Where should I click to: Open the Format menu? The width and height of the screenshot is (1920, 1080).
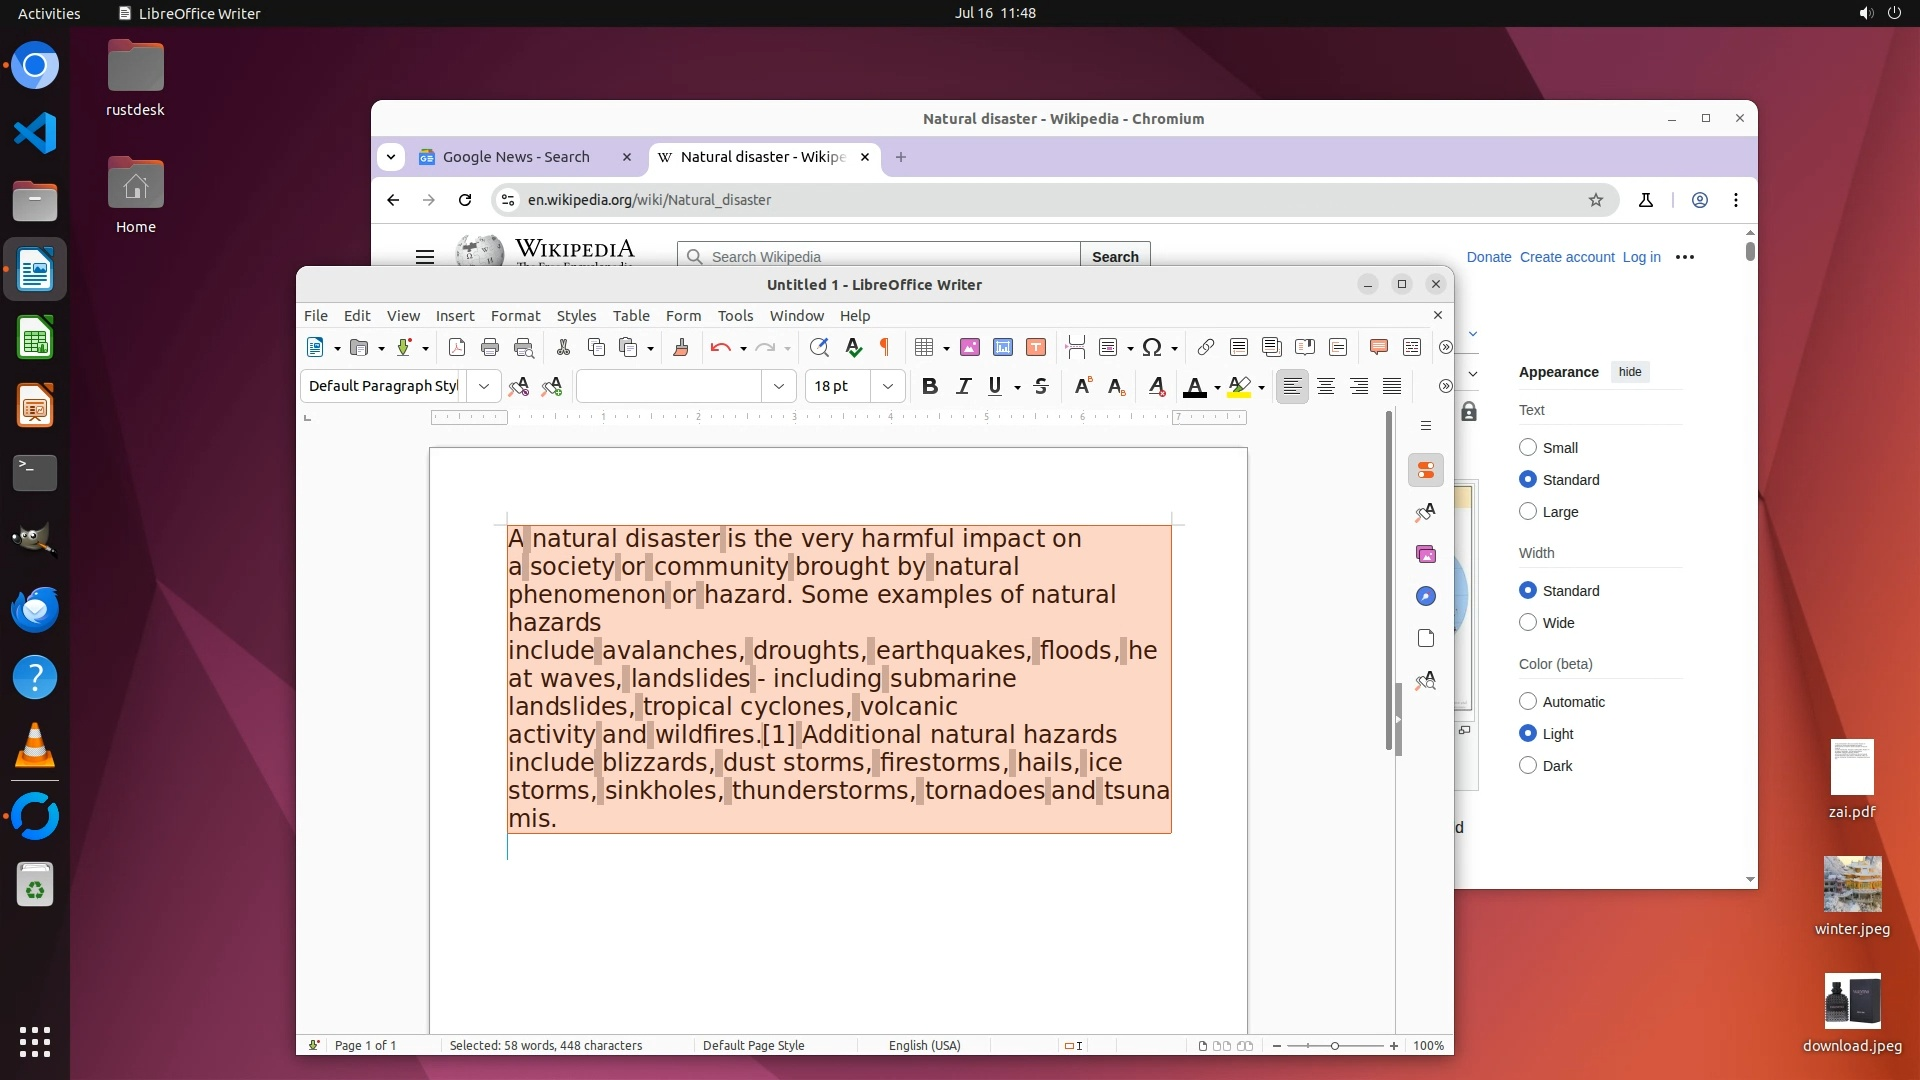tap(515, 316)
